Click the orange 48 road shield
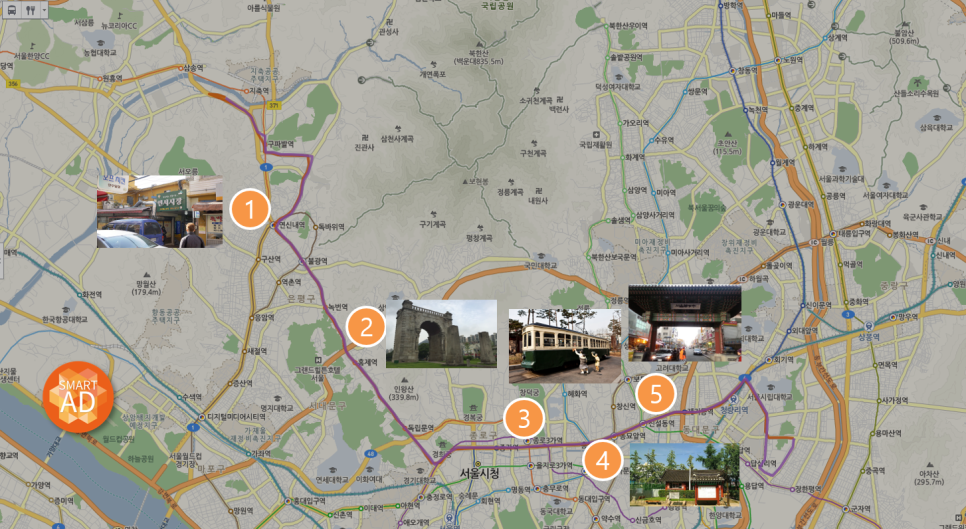Image resolution: width=966 pixels, height=529 pixels. click(370, 454)
